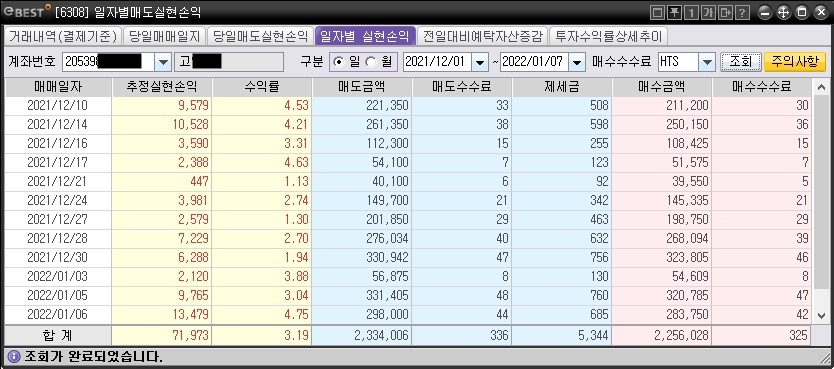Click the status message 조회가 완료되었습니다.
The height and width of the screenshot is (369, 834).
click(x=94, y=356)
